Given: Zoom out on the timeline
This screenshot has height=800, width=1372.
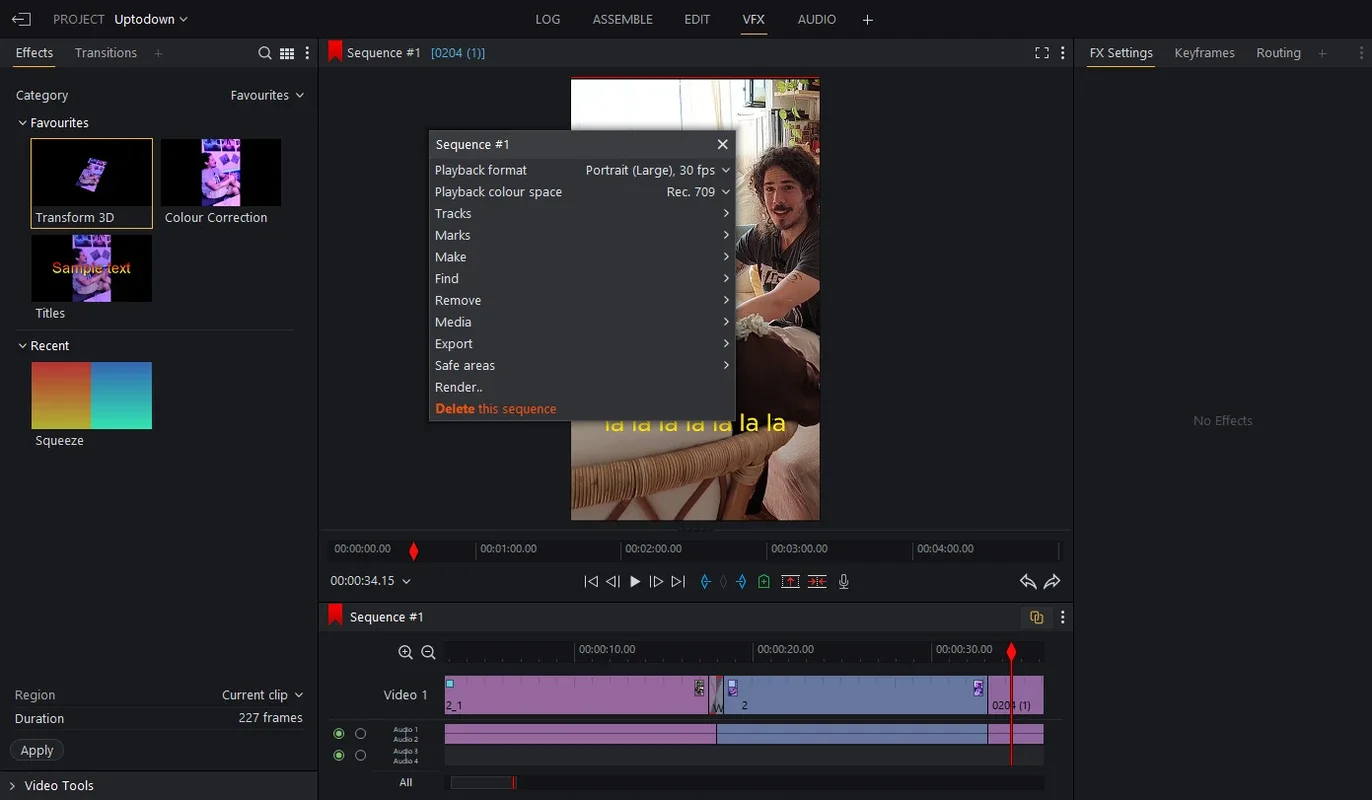Looking at the screenshot, I should 428,652.
